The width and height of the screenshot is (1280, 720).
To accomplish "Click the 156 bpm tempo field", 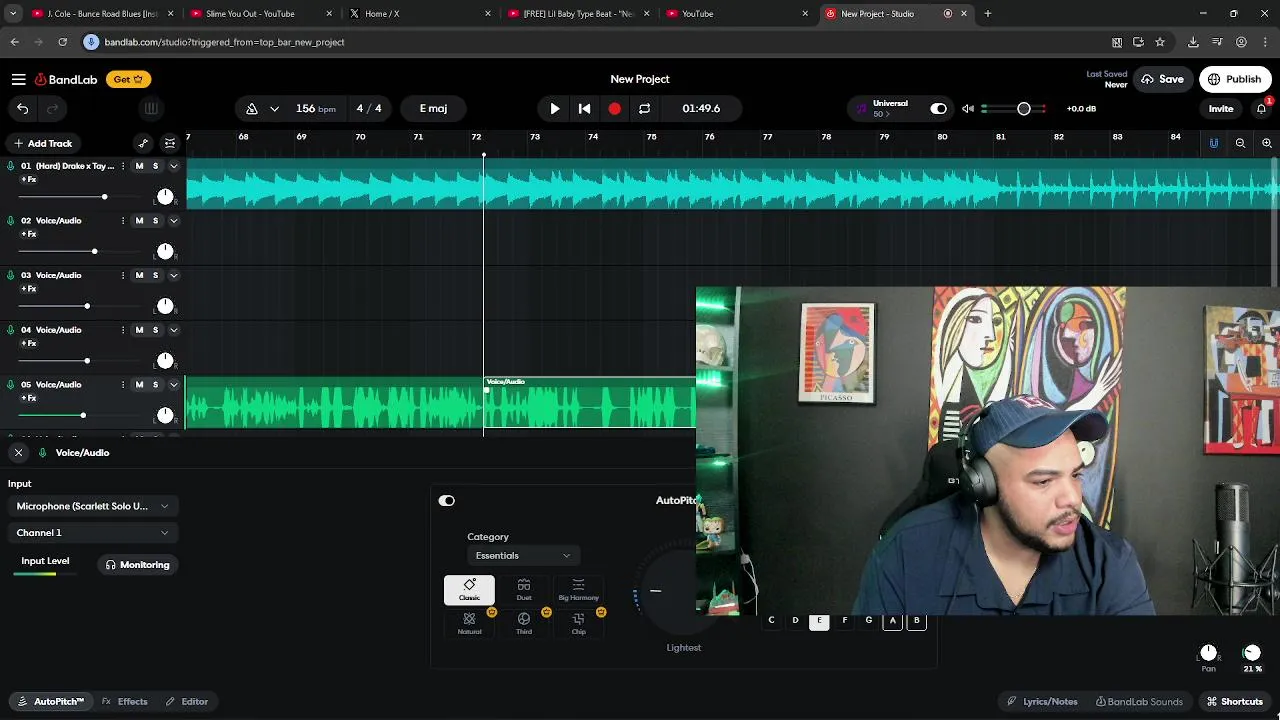I will tap(315, 108).
